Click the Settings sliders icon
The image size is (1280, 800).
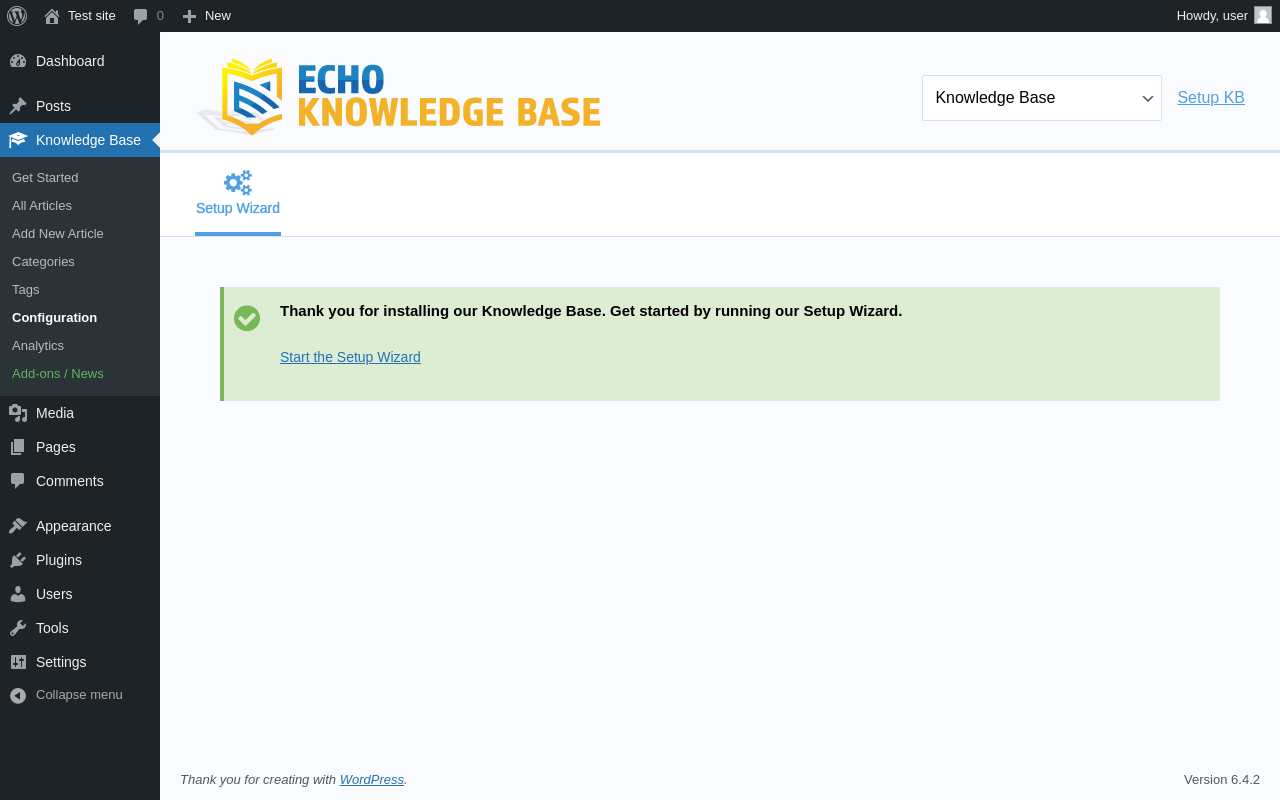(18, 662)
